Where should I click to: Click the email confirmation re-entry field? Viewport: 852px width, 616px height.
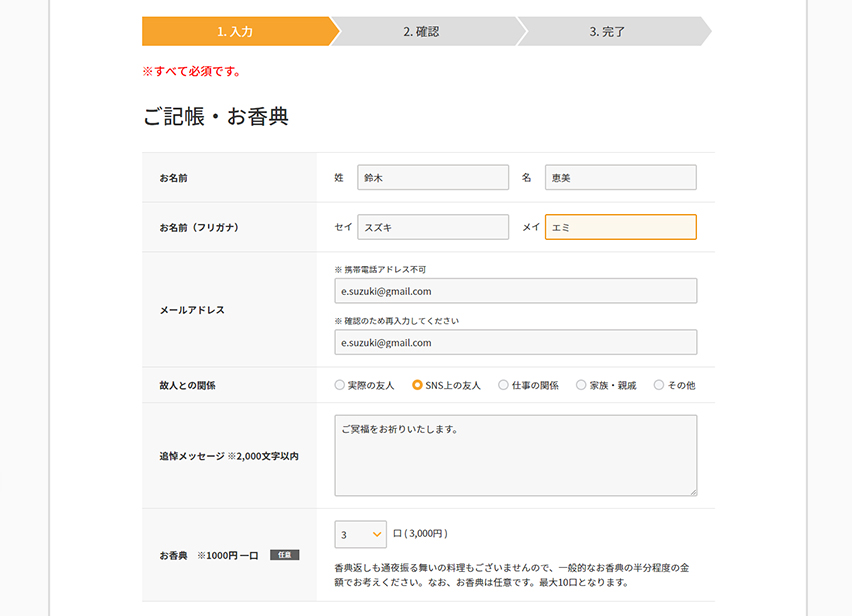[x=516, y=342]
